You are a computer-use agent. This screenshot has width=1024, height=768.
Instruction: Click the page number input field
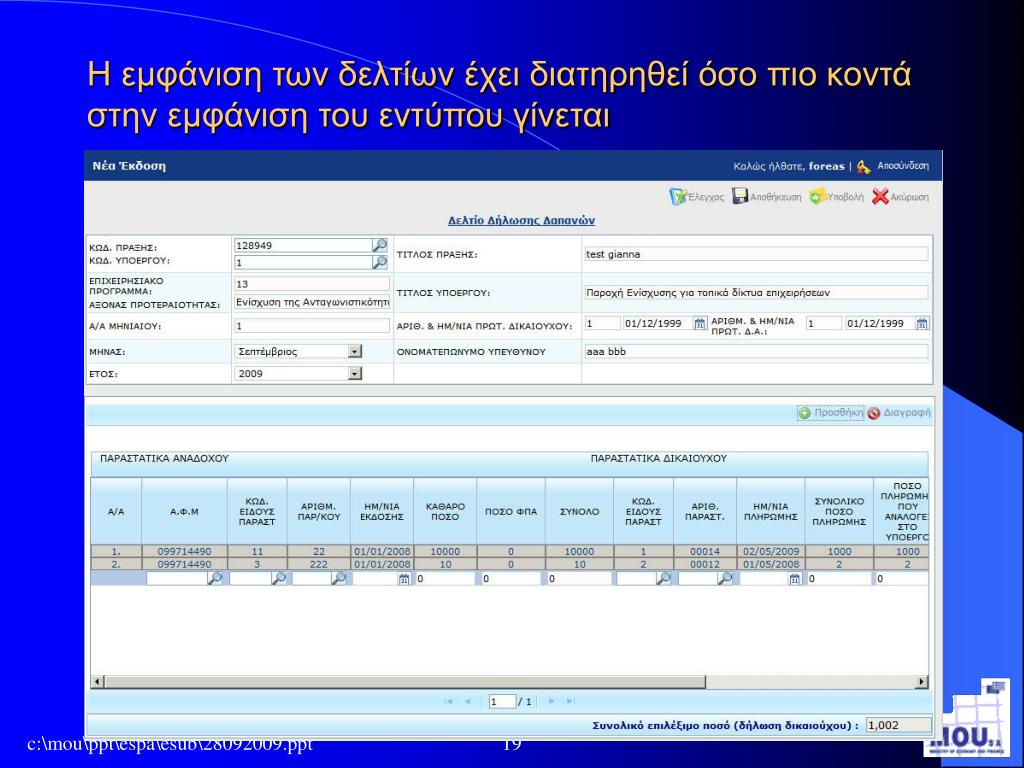click(x=502, y=701)
